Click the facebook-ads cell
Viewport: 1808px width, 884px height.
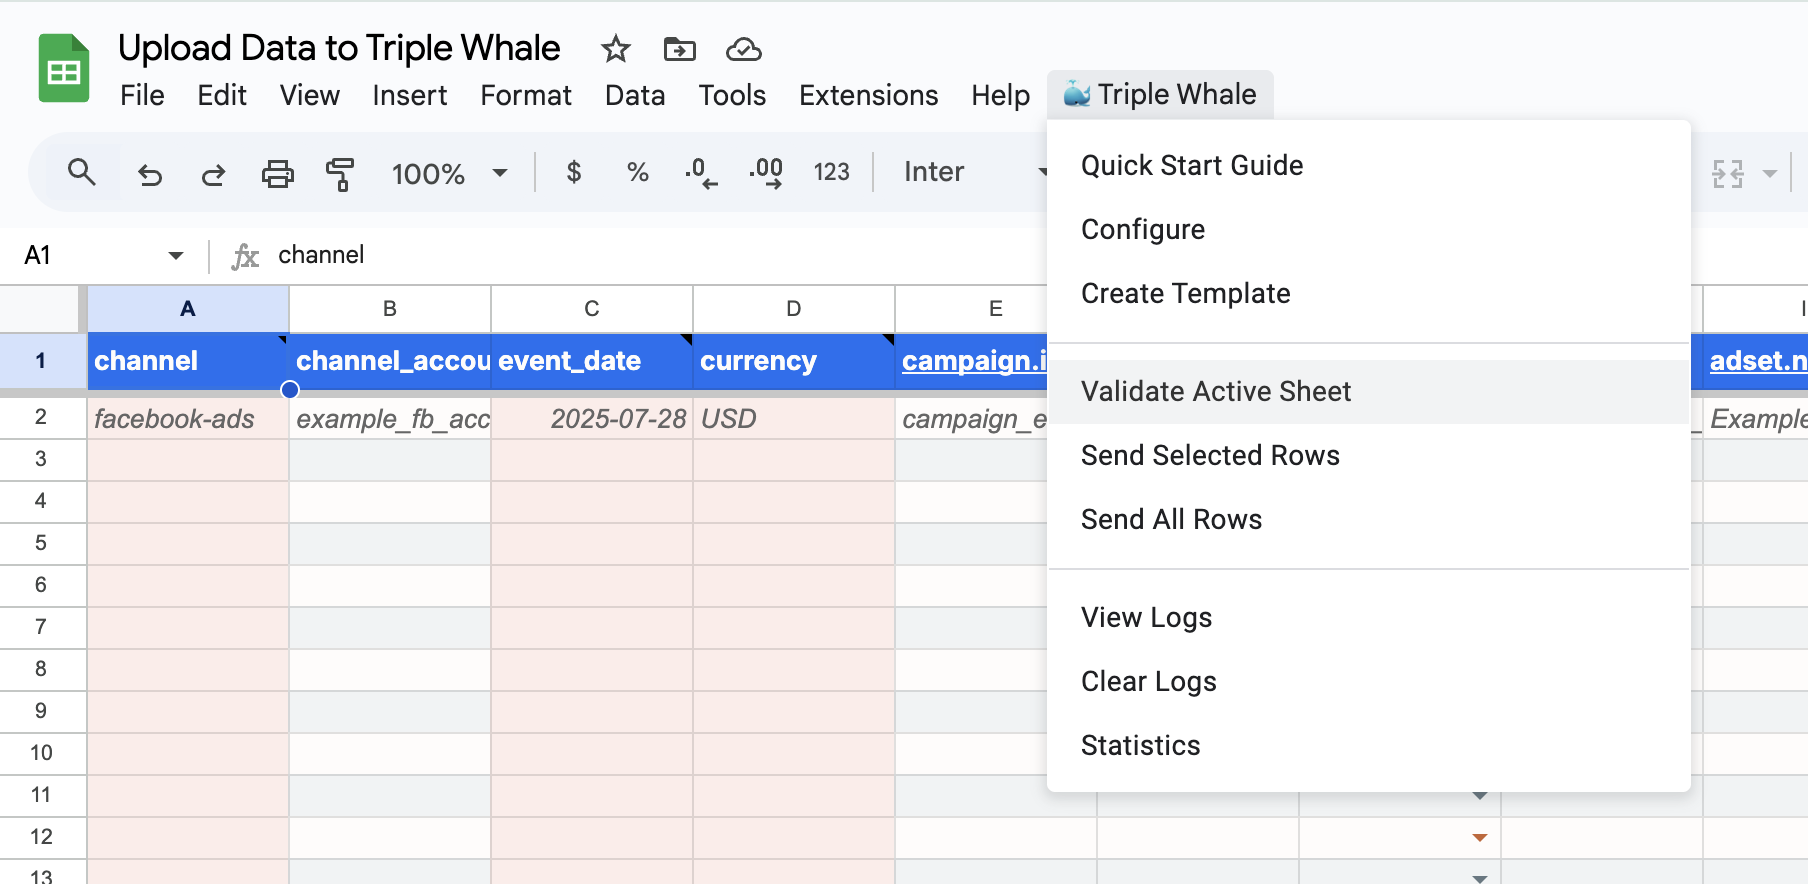coord(188,418)
